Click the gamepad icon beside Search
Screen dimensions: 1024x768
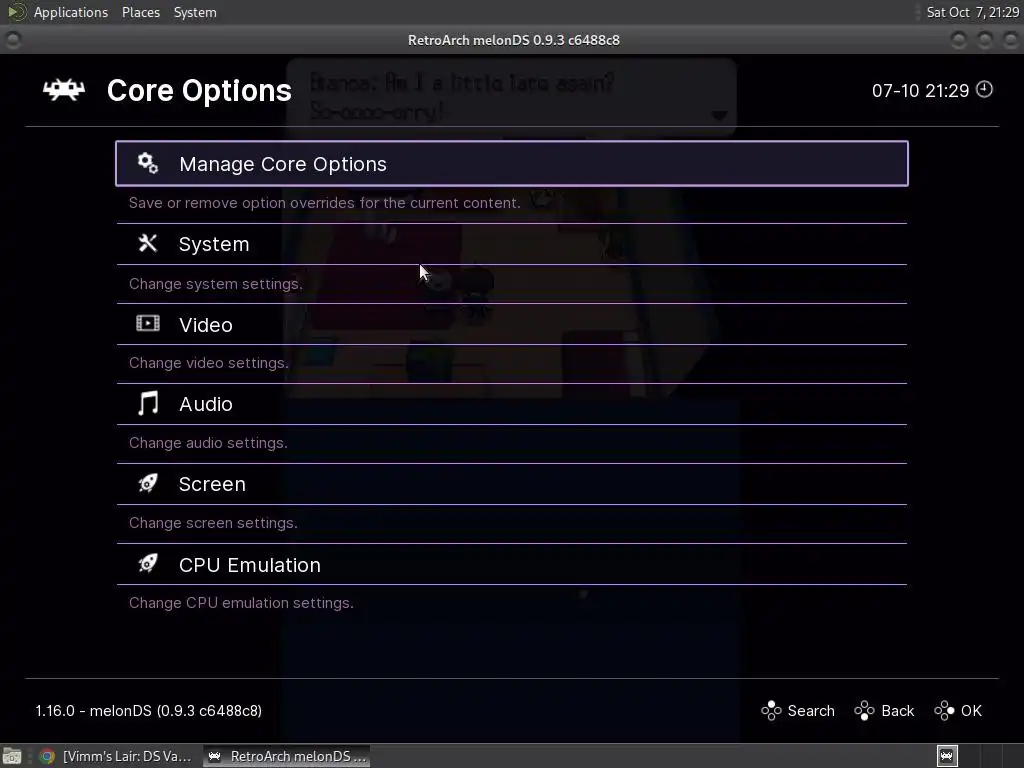click(x=771, y=711)
